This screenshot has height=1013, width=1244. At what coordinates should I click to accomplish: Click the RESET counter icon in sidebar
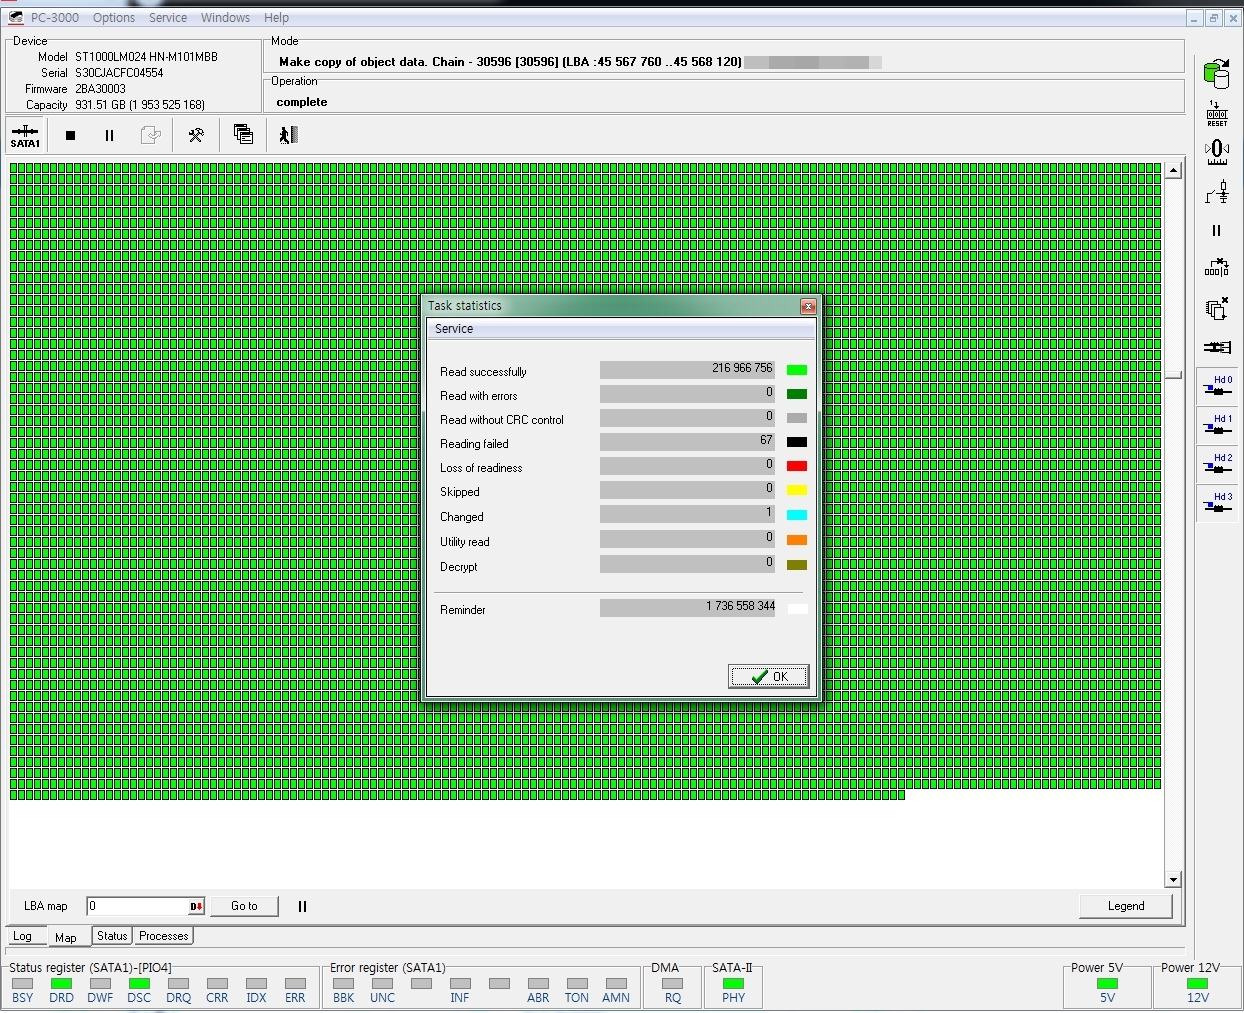(1217, 113)
